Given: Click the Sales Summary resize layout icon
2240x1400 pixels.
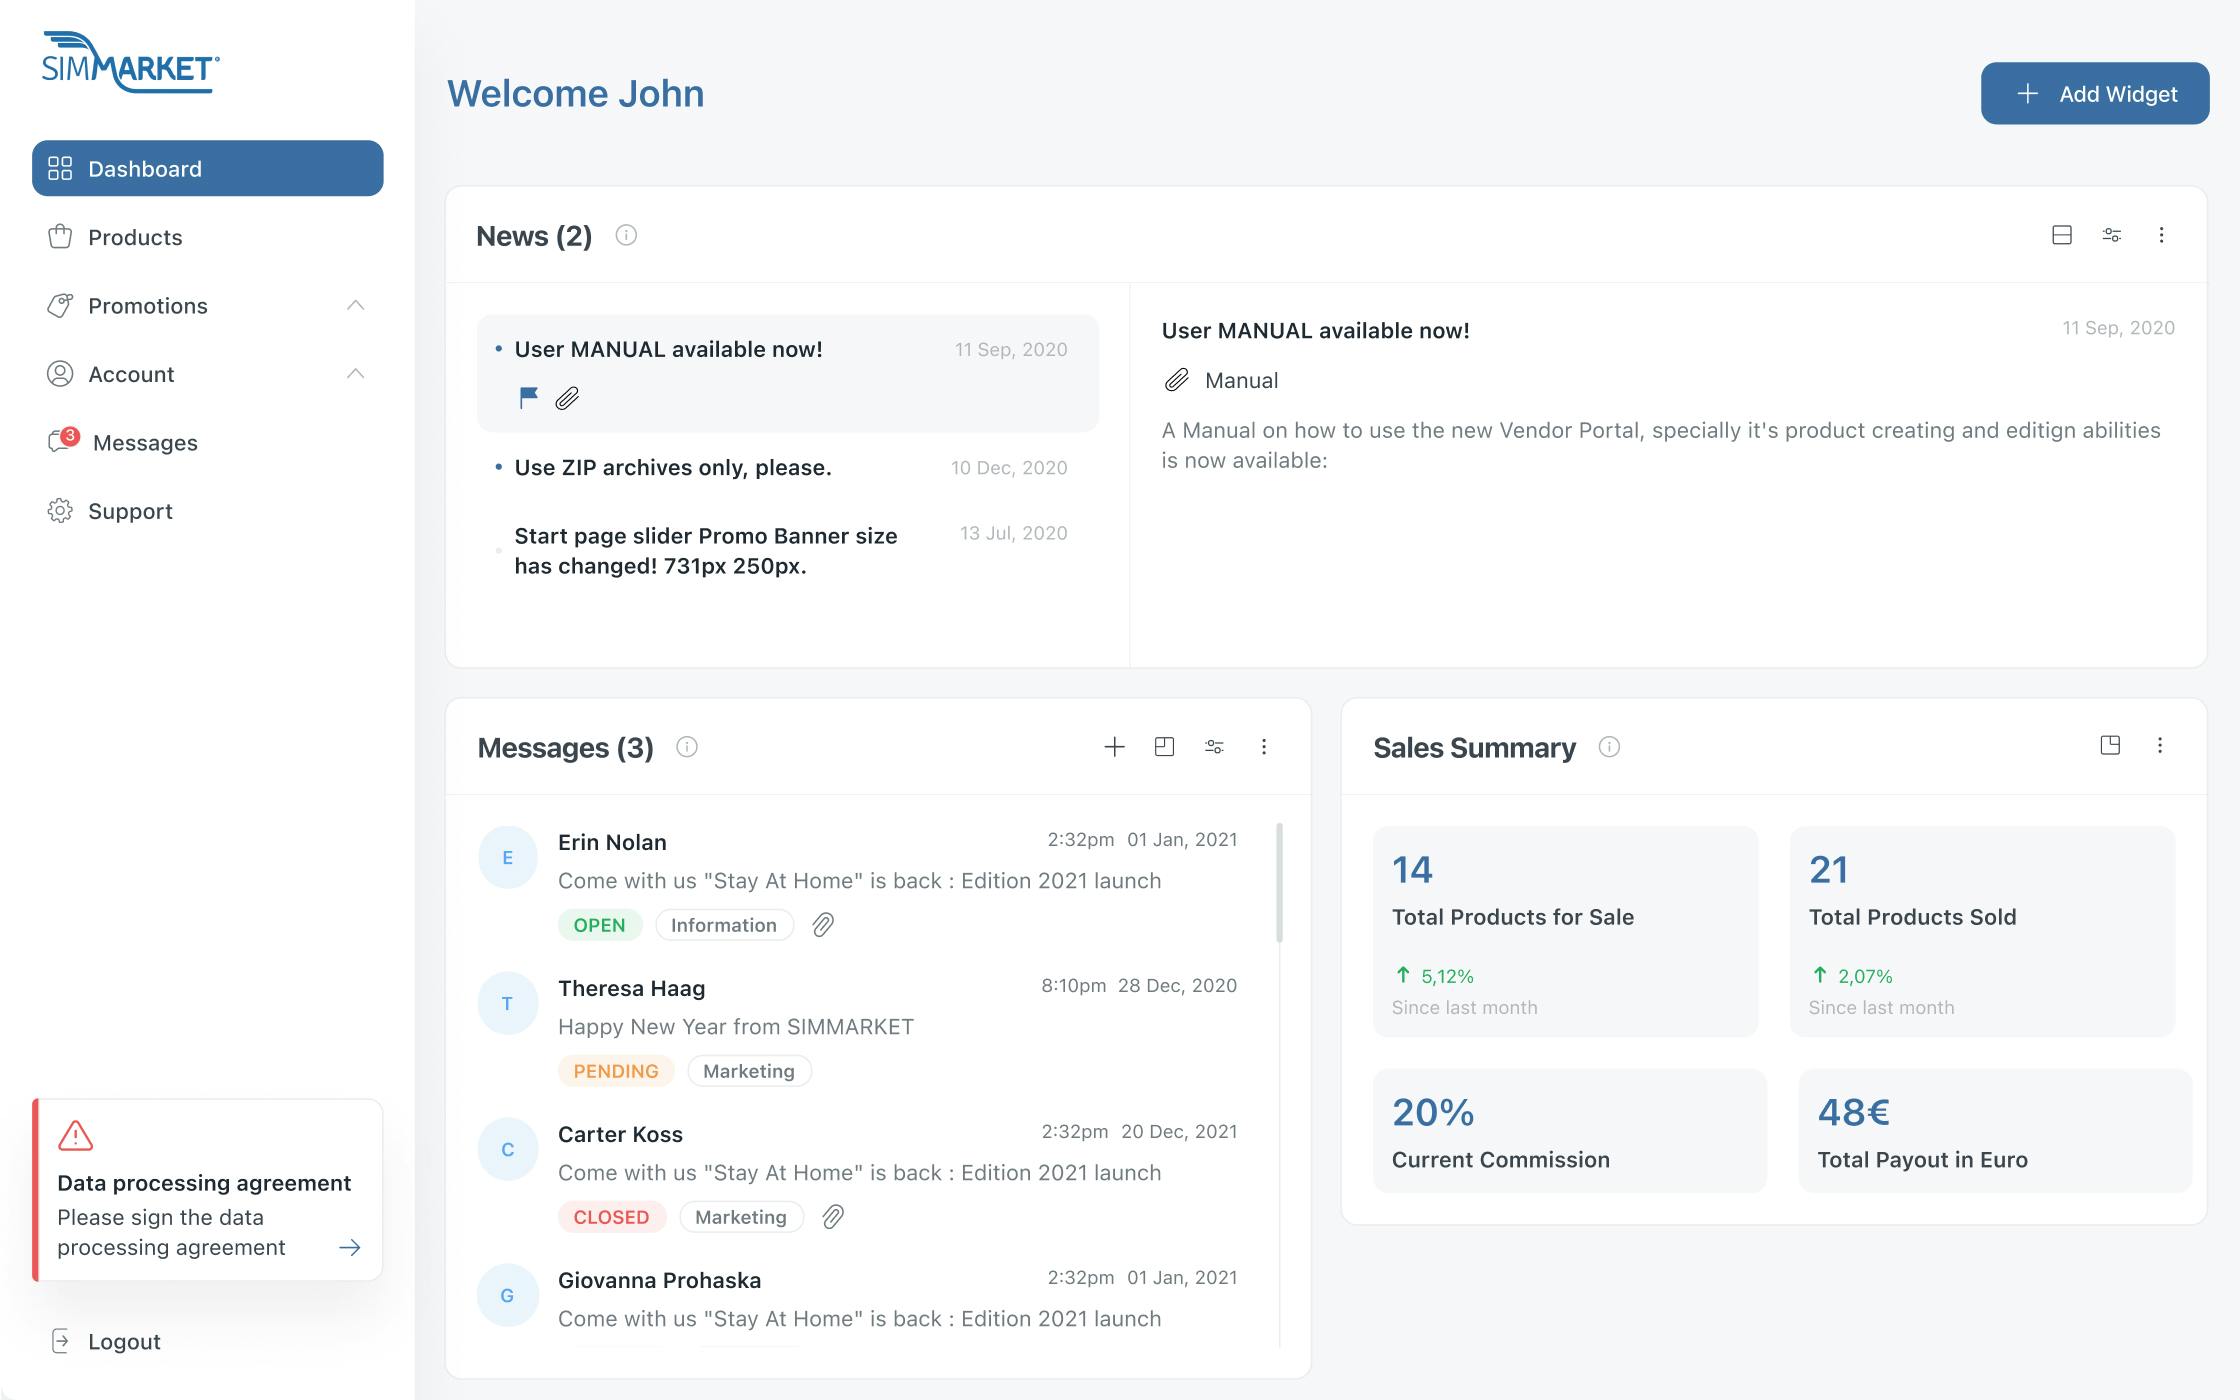Looking at the screenshot, I should coord(2110,745).
